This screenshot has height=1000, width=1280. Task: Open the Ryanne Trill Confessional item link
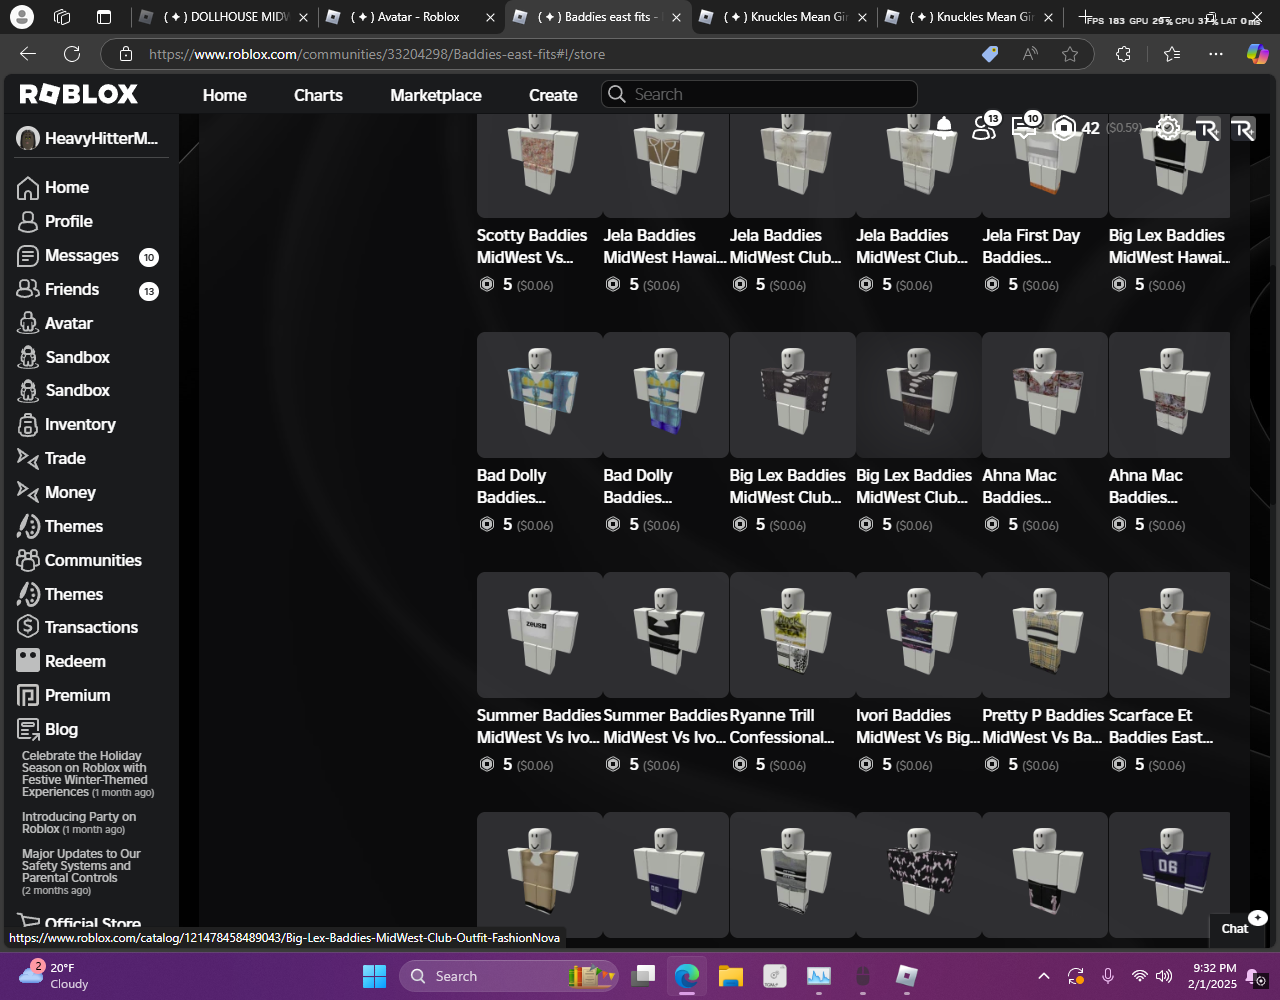(x=781, y=726)
